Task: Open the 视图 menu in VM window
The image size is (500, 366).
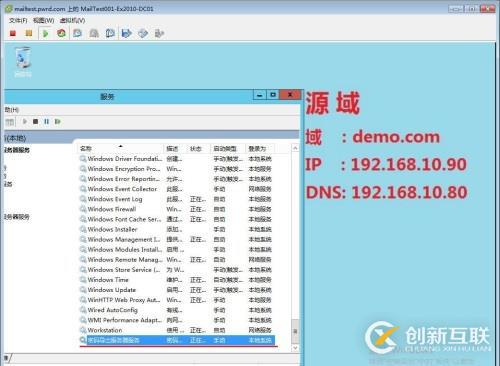Action: coord(43,21)
